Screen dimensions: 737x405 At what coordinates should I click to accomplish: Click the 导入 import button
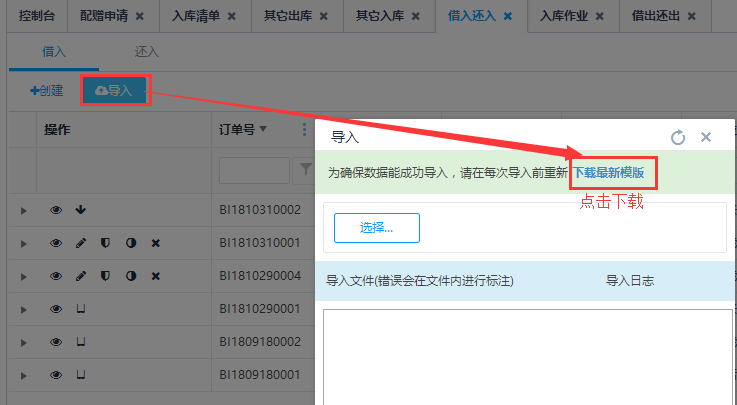click(113, 91)
